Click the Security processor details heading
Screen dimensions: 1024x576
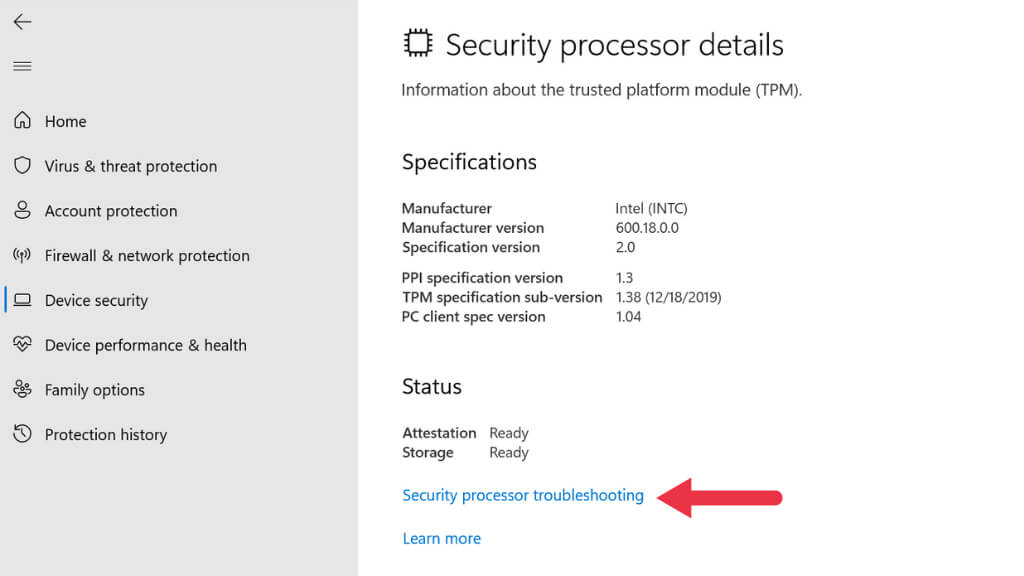[x=614, y=45]
